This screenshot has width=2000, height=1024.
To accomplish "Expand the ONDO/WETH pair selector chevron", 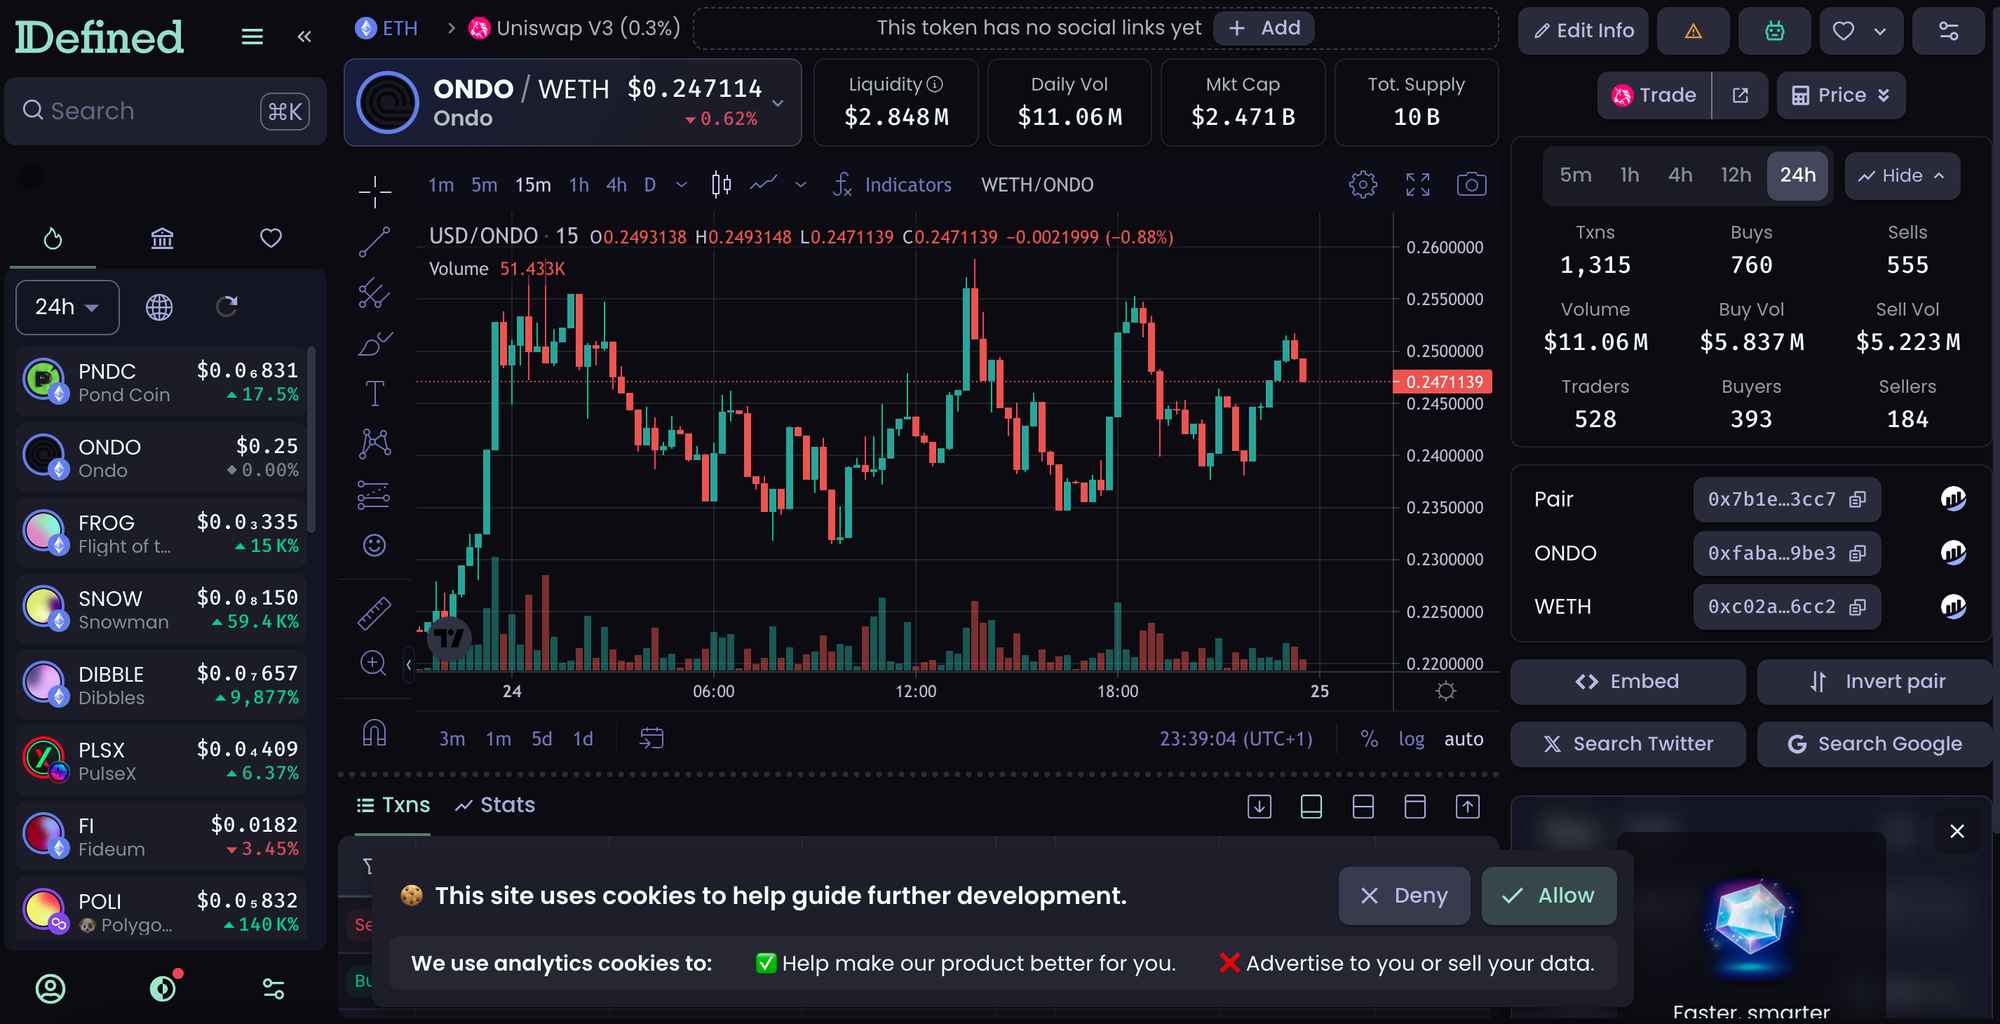I will 778,103.
